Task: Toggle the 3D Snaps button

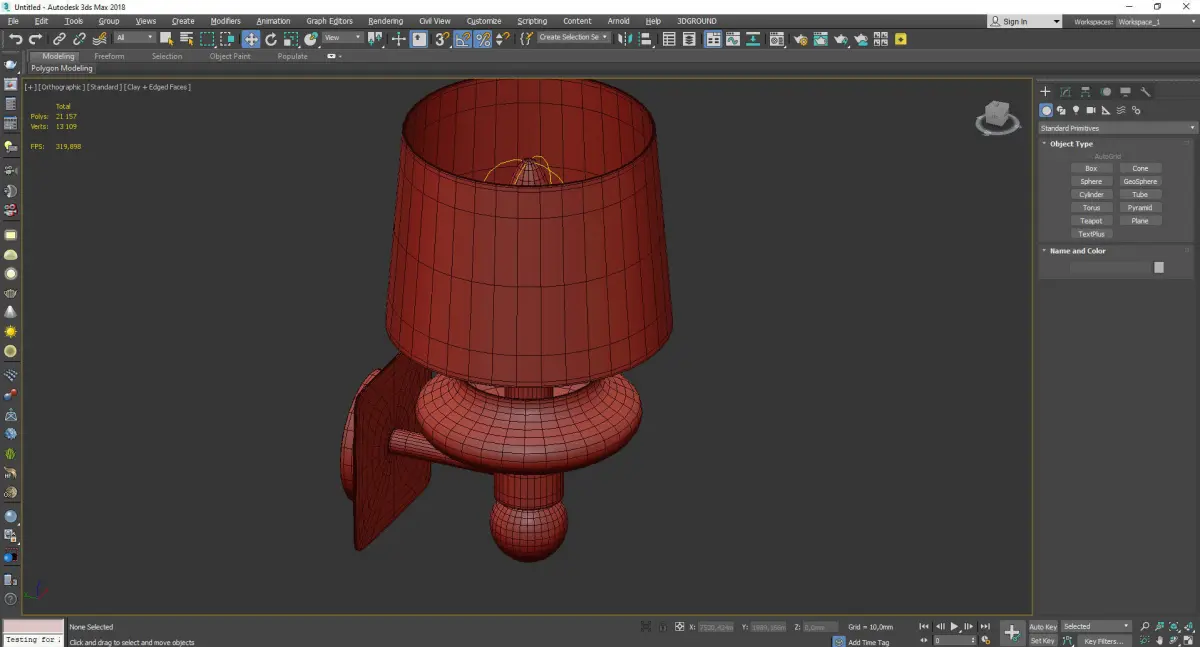Action: point(441,39)
